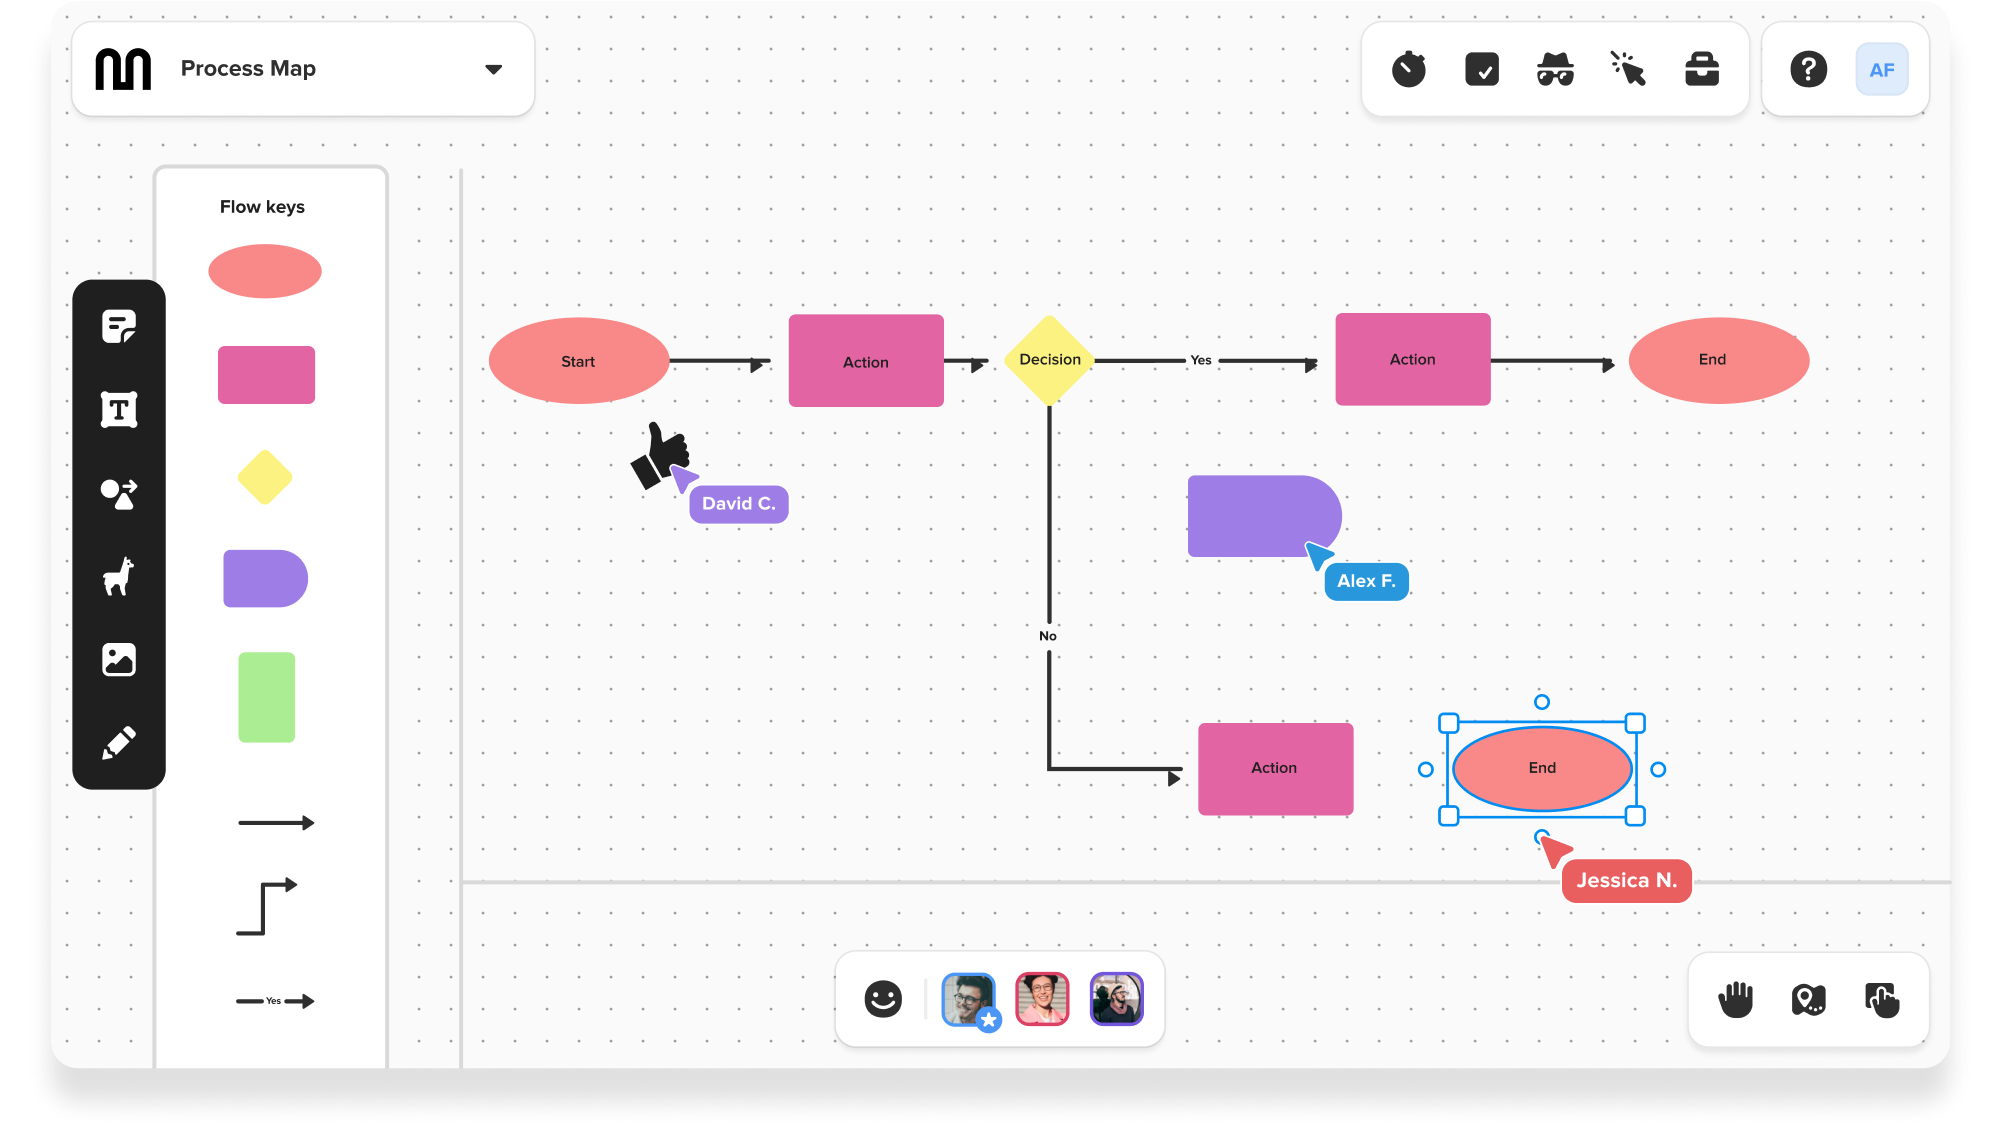Click the End node selected by Jessica N.

pyautogui.click(x=1543, y=768)
